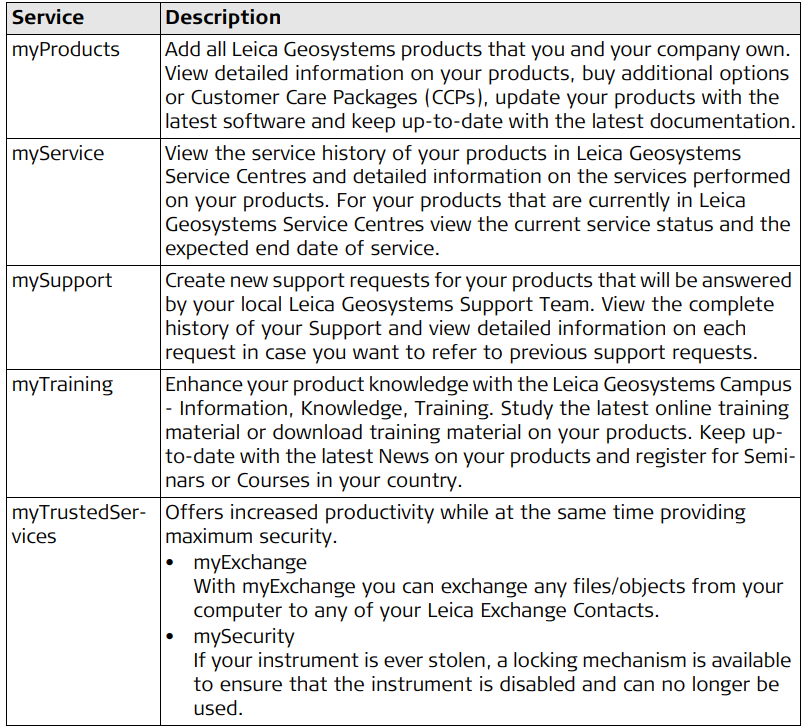Select the myTrustedServices service name
Screen dimensions: 808x726
click(x=77, y=524)
